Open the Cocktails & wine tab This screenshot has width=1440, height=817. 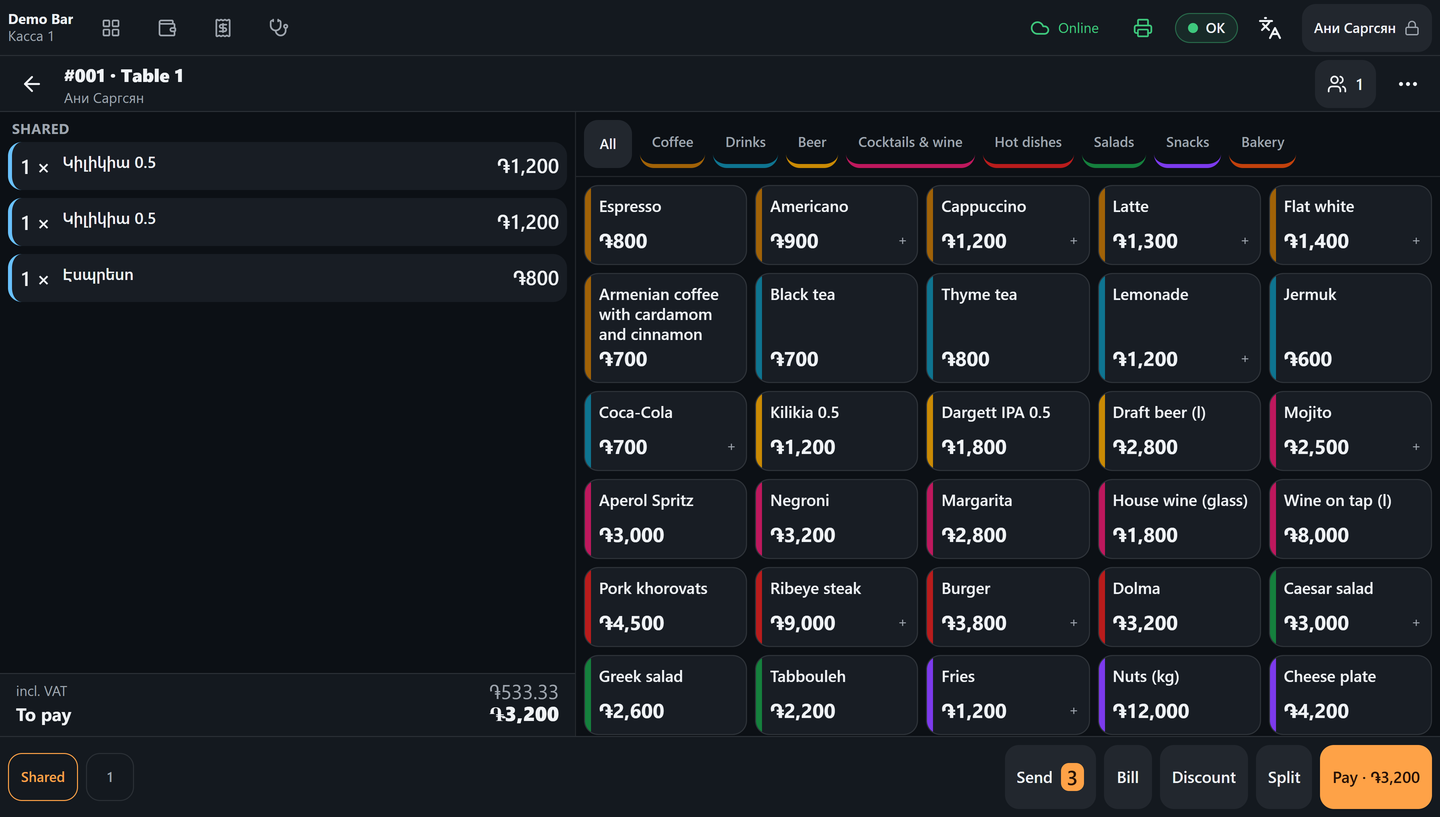tap(910, 143)
